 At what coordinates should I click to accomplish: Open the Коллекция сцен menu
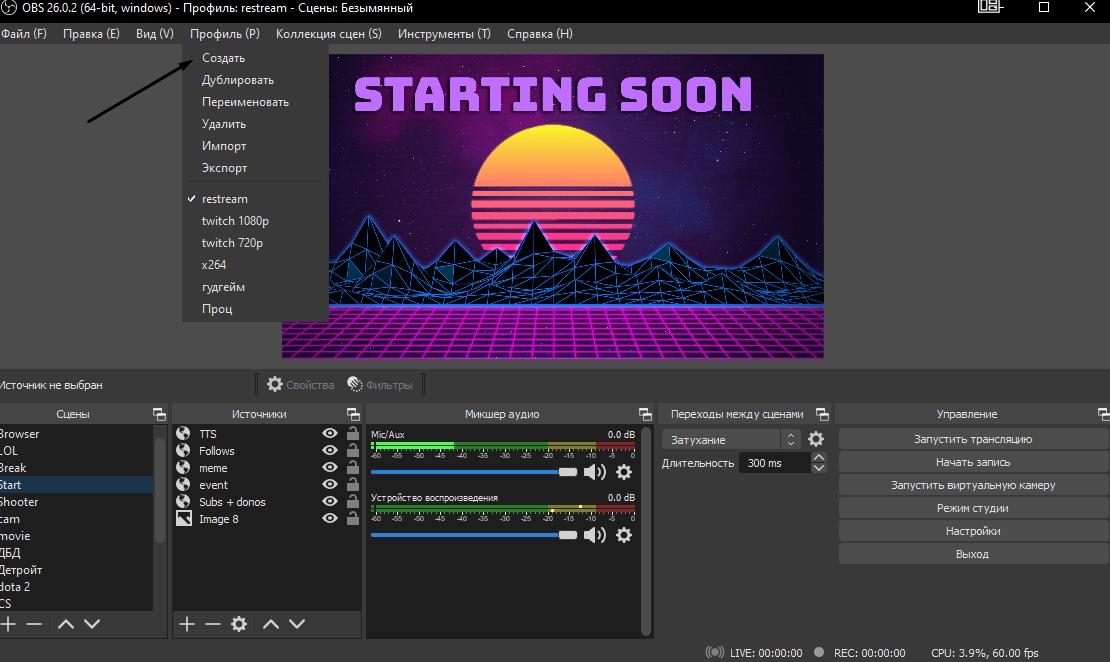click(328, 34)
